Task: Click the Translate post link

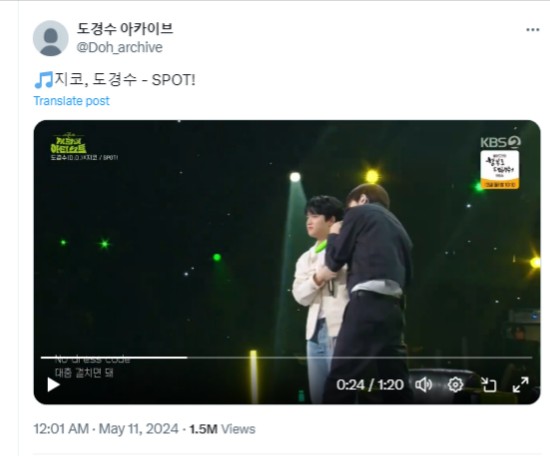Action: [72, 101]
